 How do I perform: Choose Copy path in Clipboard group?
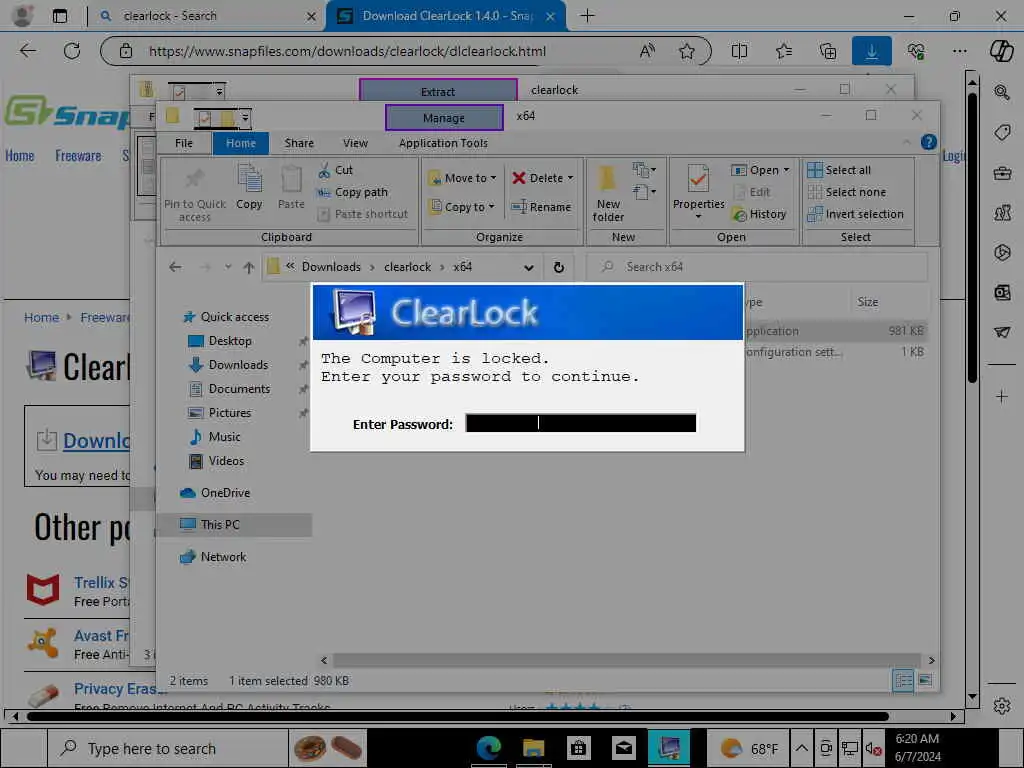pyautogui.click(x=353, y=192)
